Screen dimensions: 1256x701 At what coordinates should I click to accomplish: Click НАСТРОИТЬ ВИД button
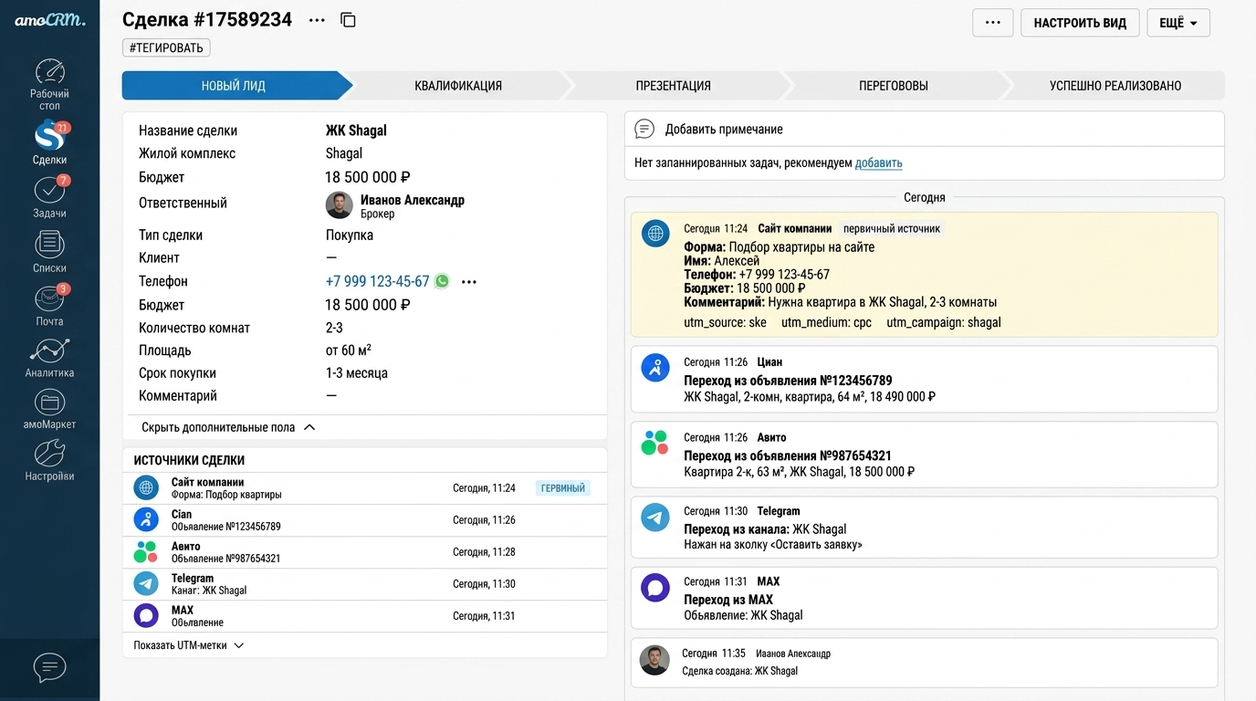point(1080,23)
